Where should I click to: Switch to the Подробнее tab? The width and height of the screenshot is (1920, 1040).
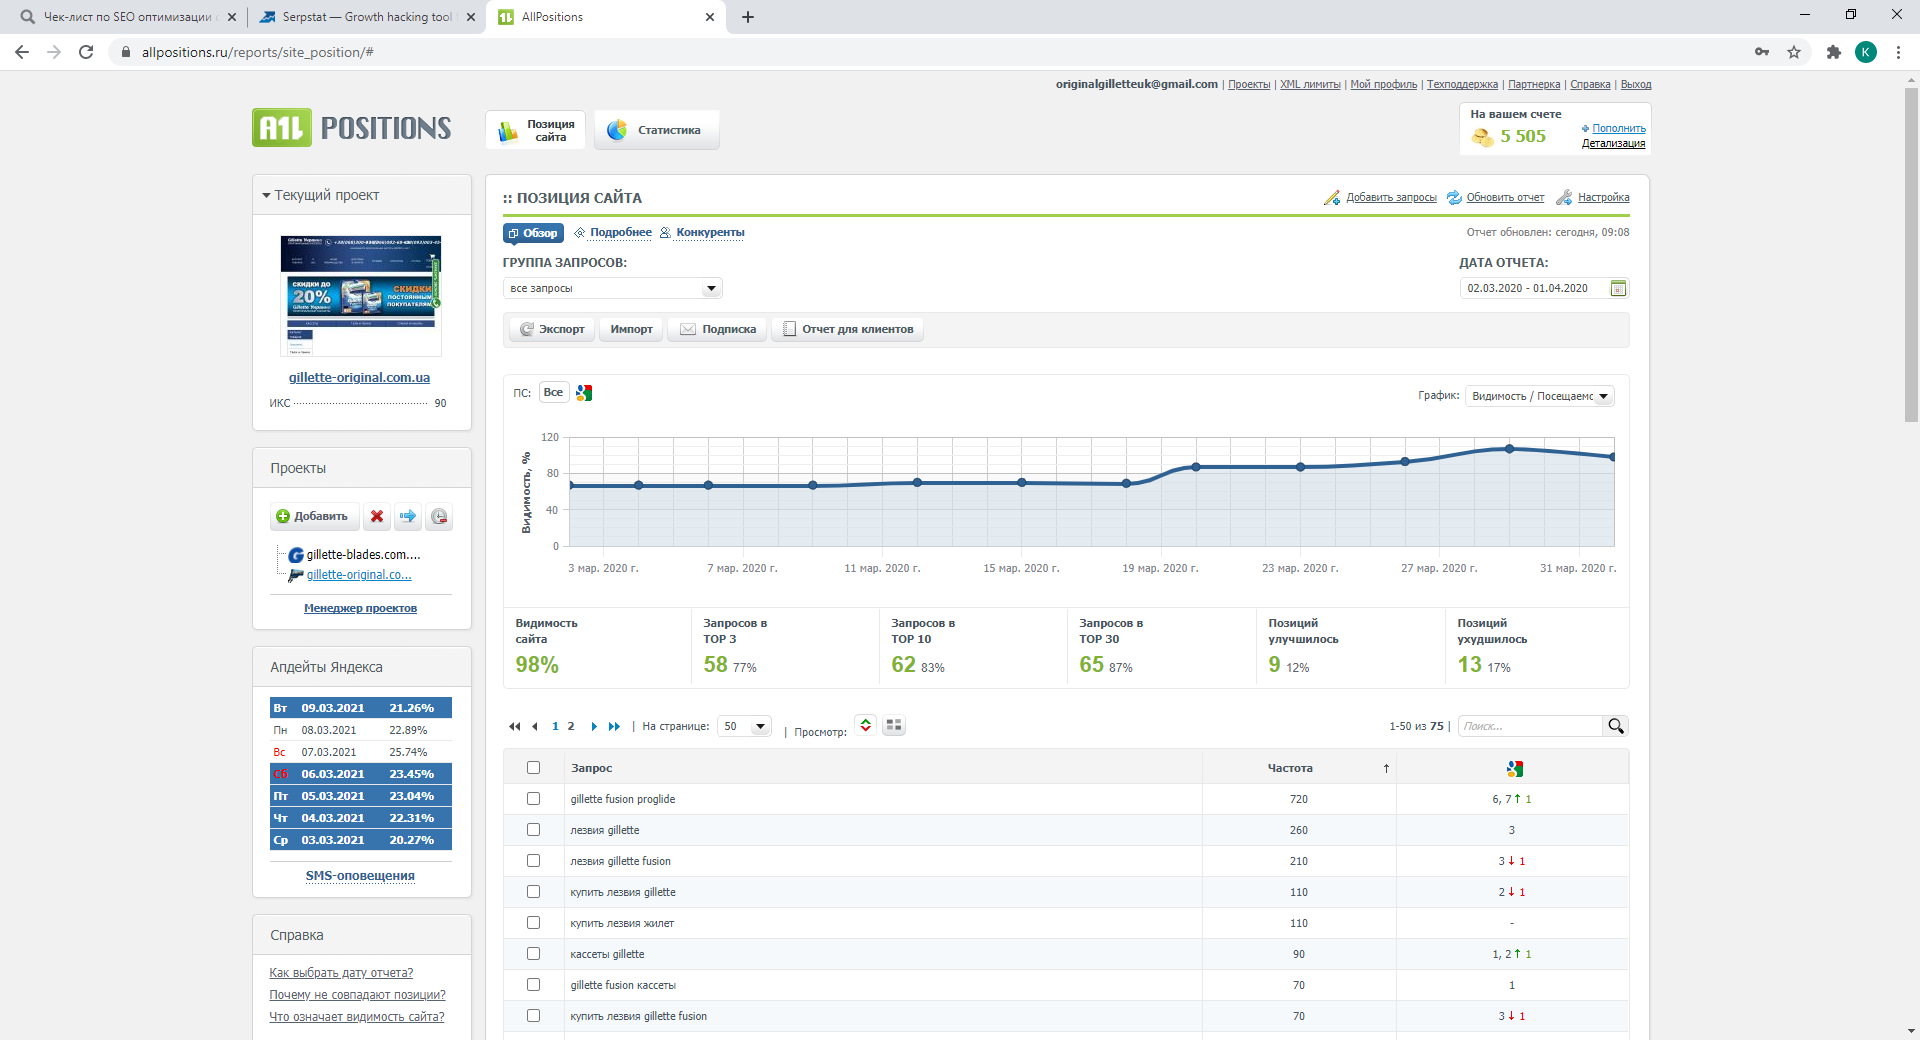(620, 232)
